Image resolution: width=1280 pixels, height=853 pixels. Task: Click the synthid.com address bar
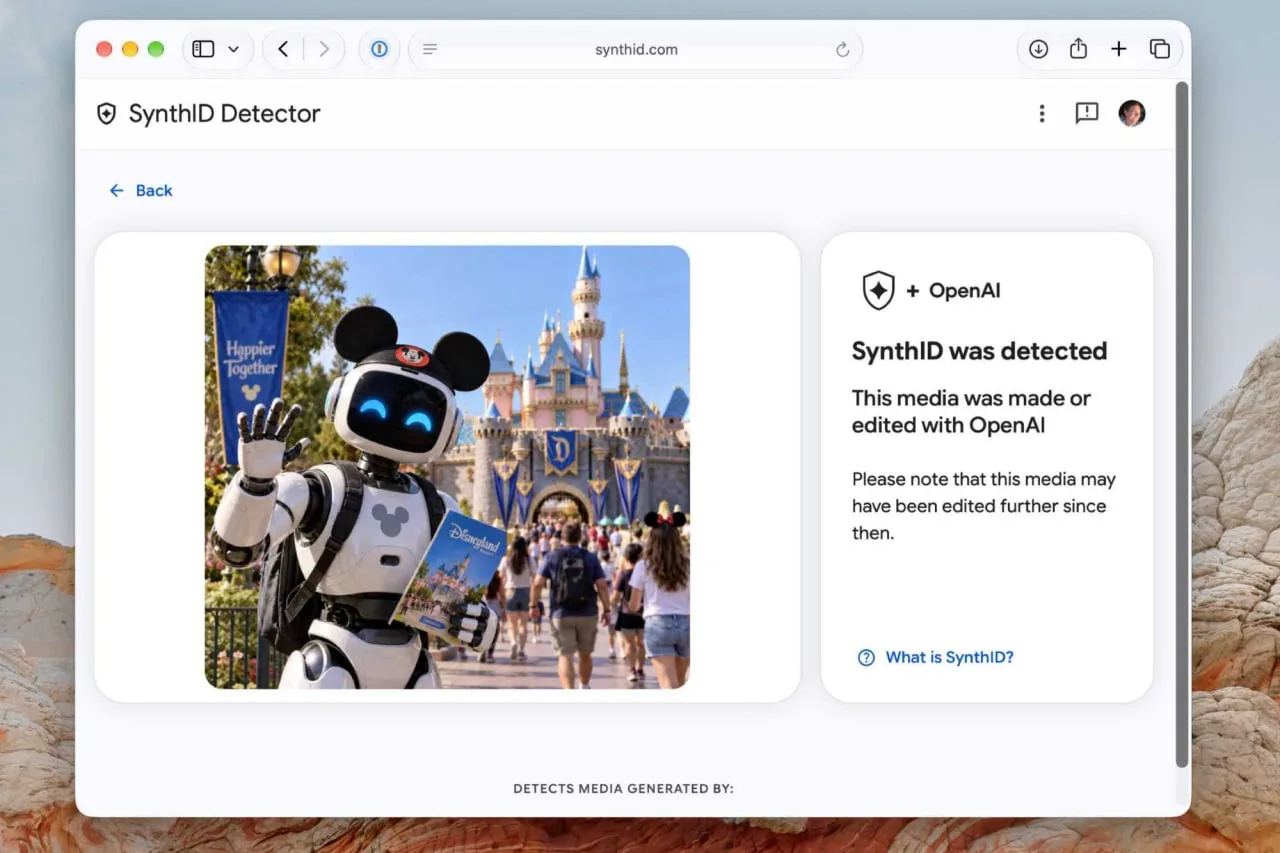(636, 49)
